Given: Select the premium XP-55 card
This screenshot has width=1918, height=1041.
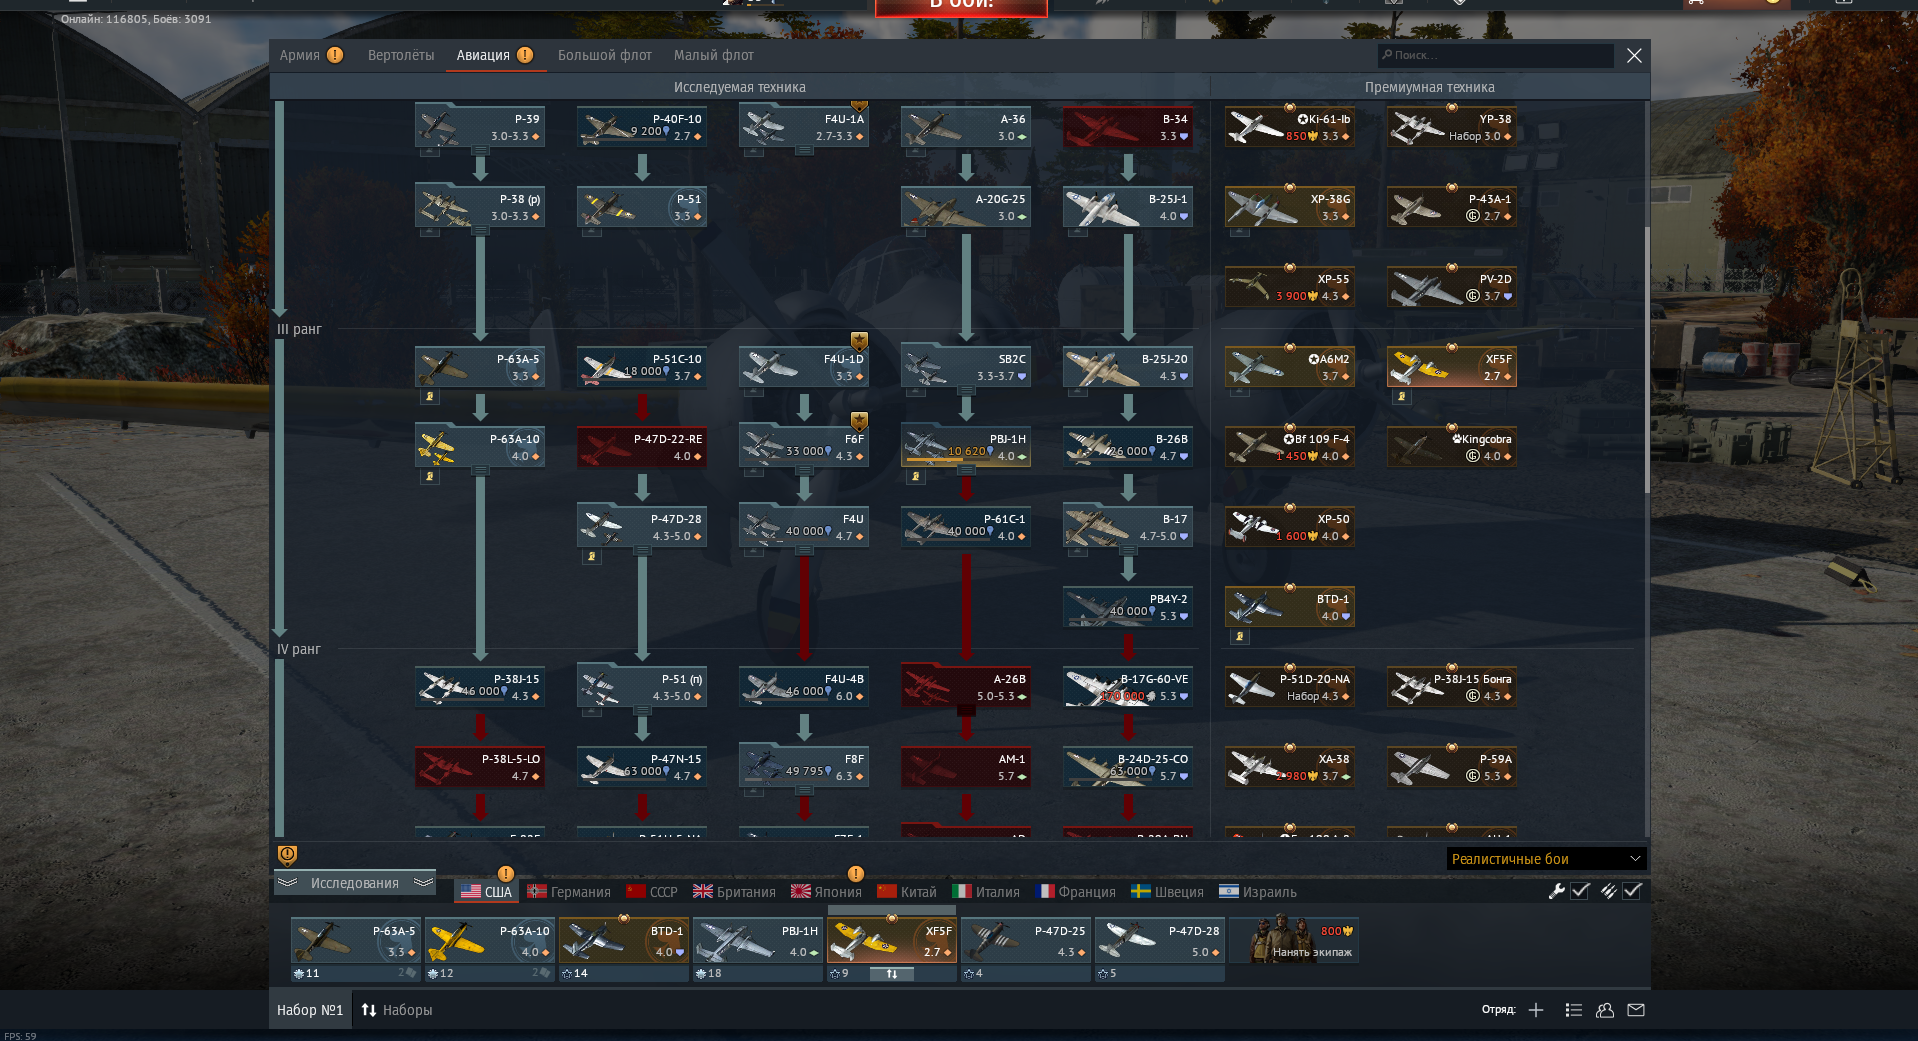Looking at the screenshot, I should click(1290, 287).
